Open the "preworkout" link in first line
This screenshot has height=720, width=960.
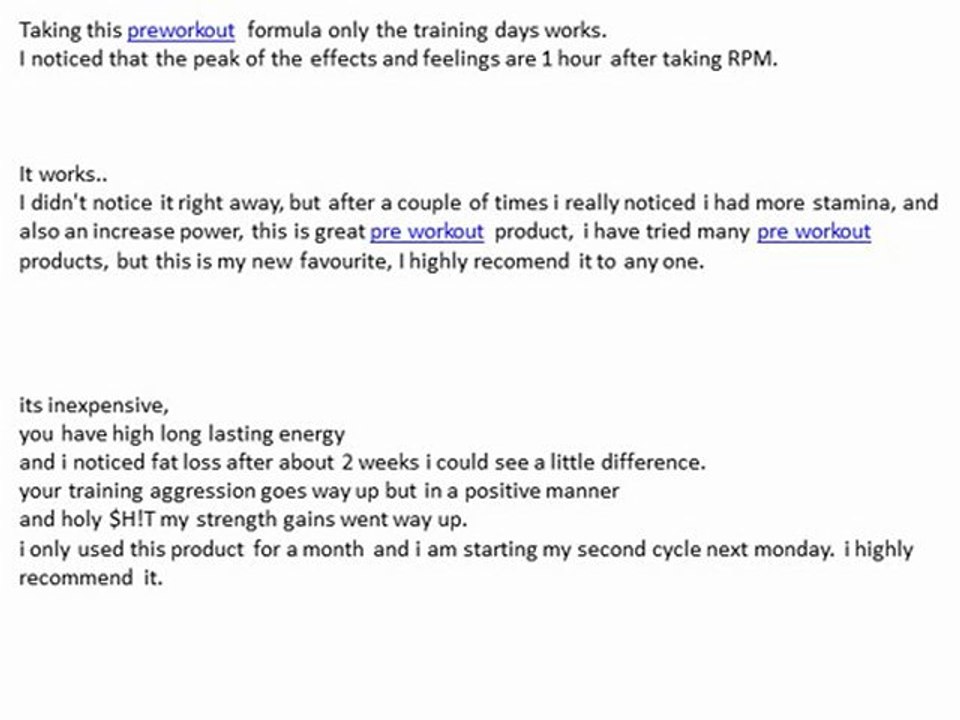tap(181, 31)
